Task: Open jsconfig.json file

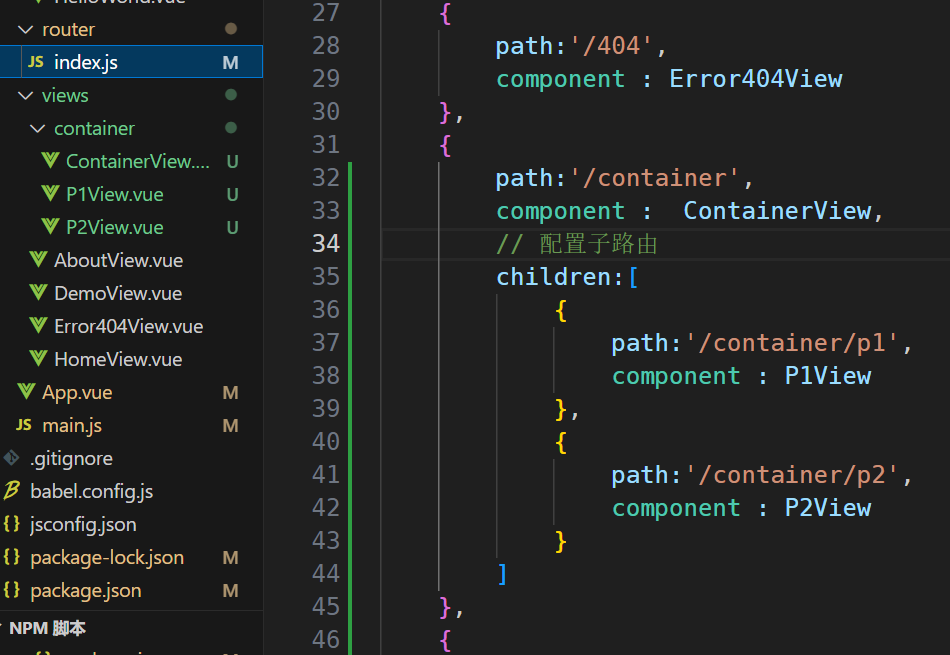Action: pyautogui.click(x=83, y=525)
